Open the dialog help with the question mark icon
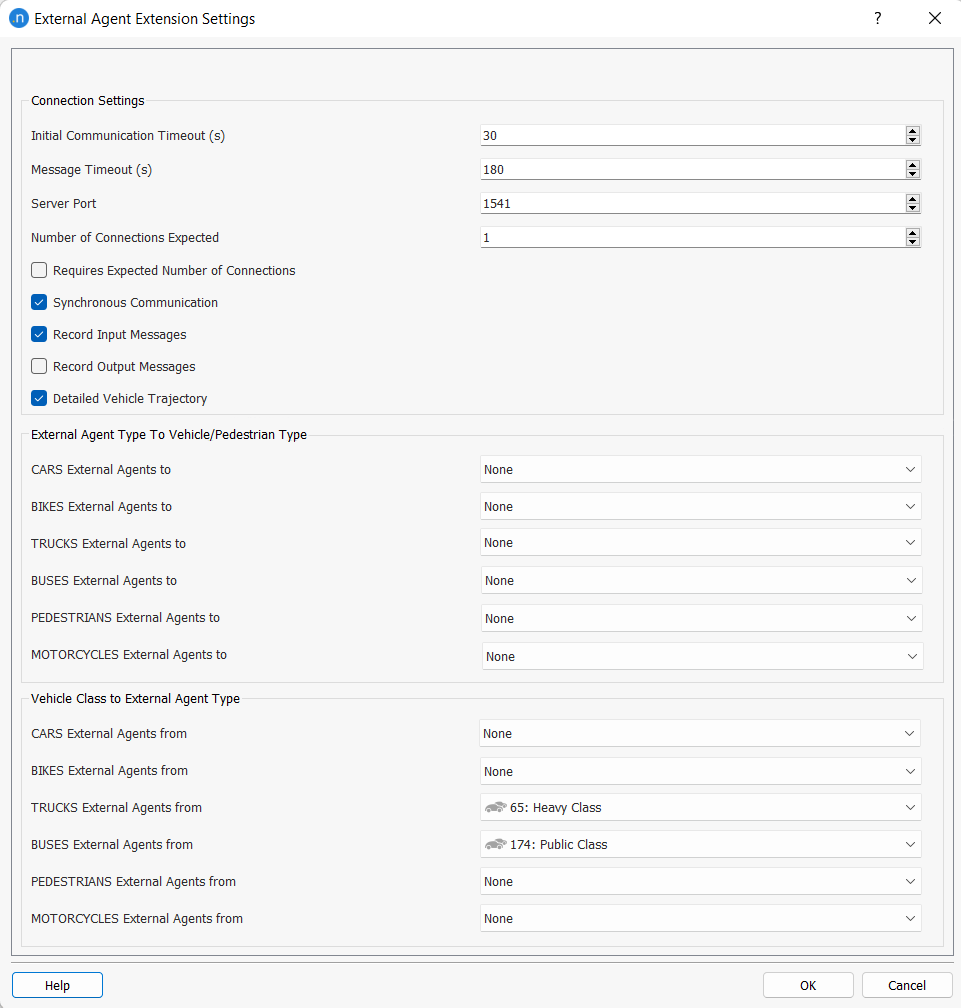 tap(877, 18)
